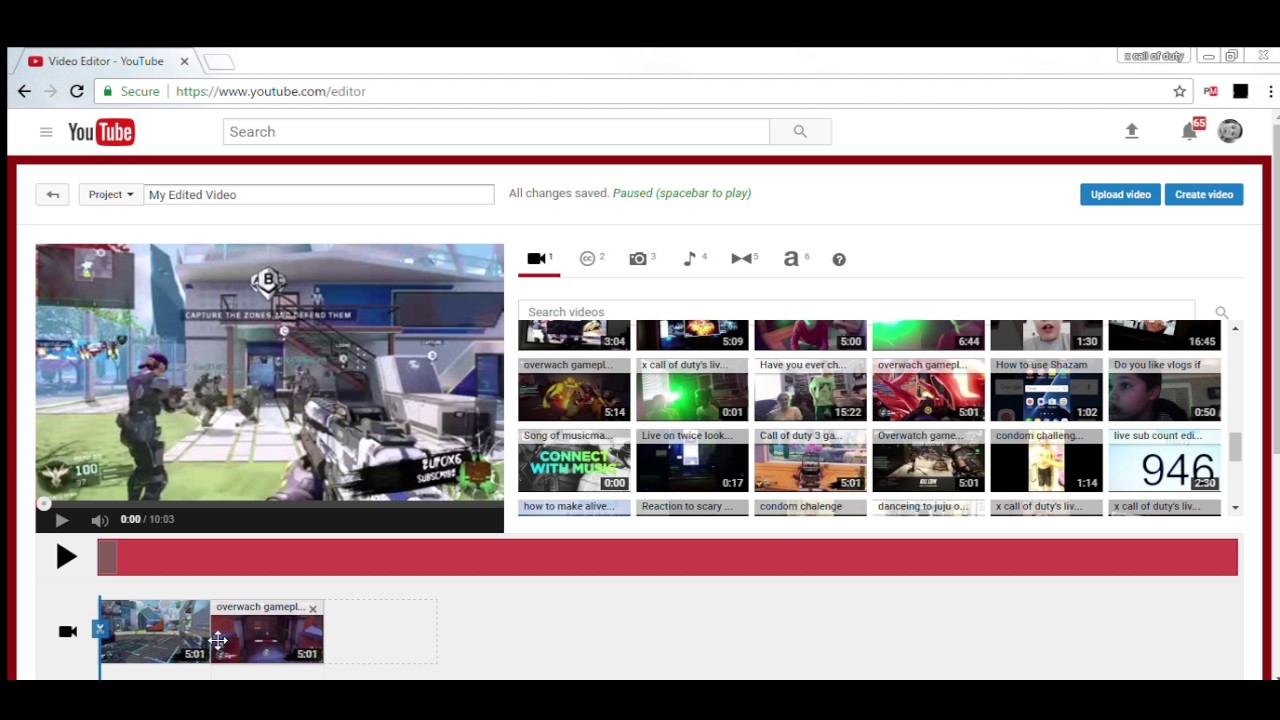Click the 6:44 green thumbnail video

[x=928, y=335]
